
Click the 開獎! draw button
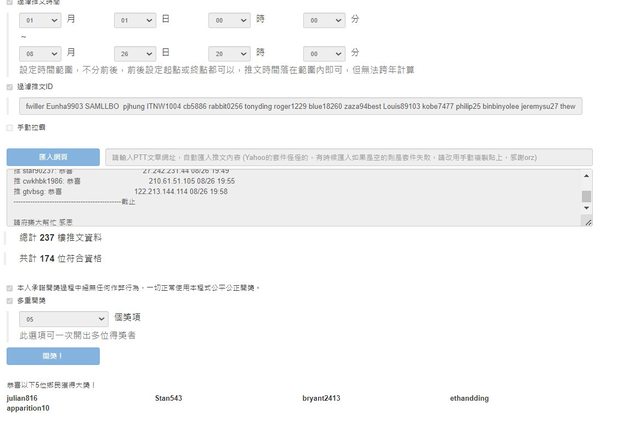click(53, 356)
